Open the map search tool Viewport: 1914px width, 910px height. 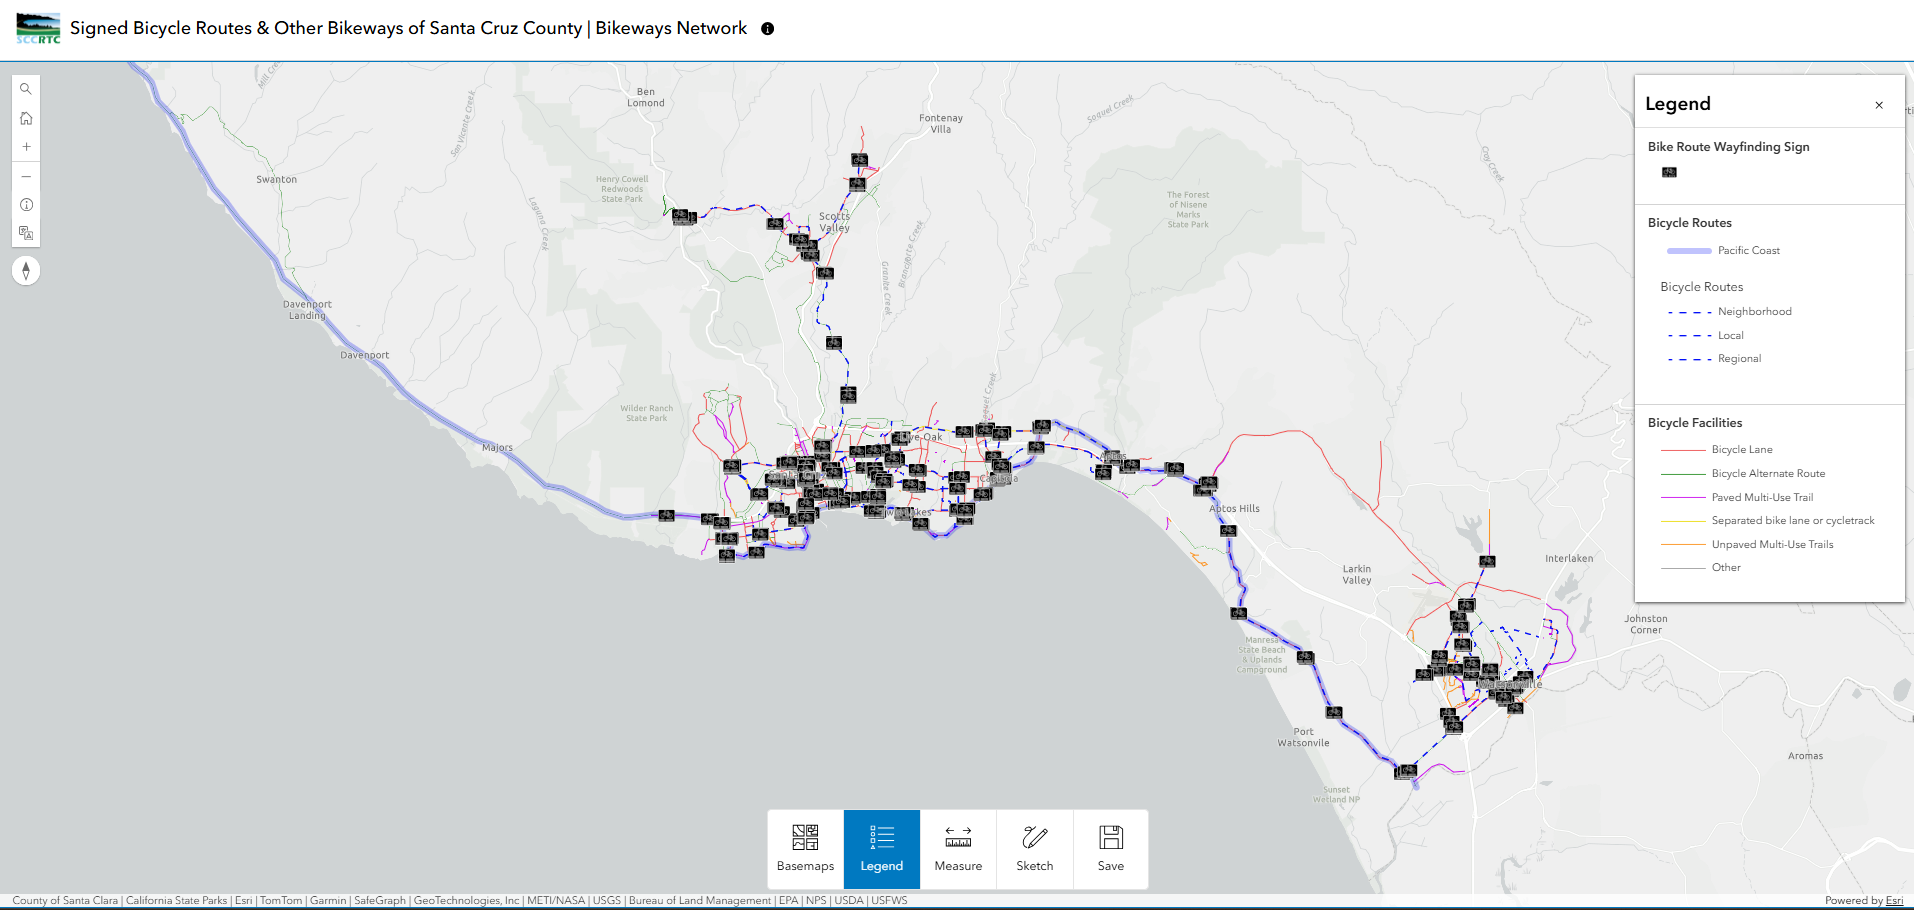tap(26, 89)
